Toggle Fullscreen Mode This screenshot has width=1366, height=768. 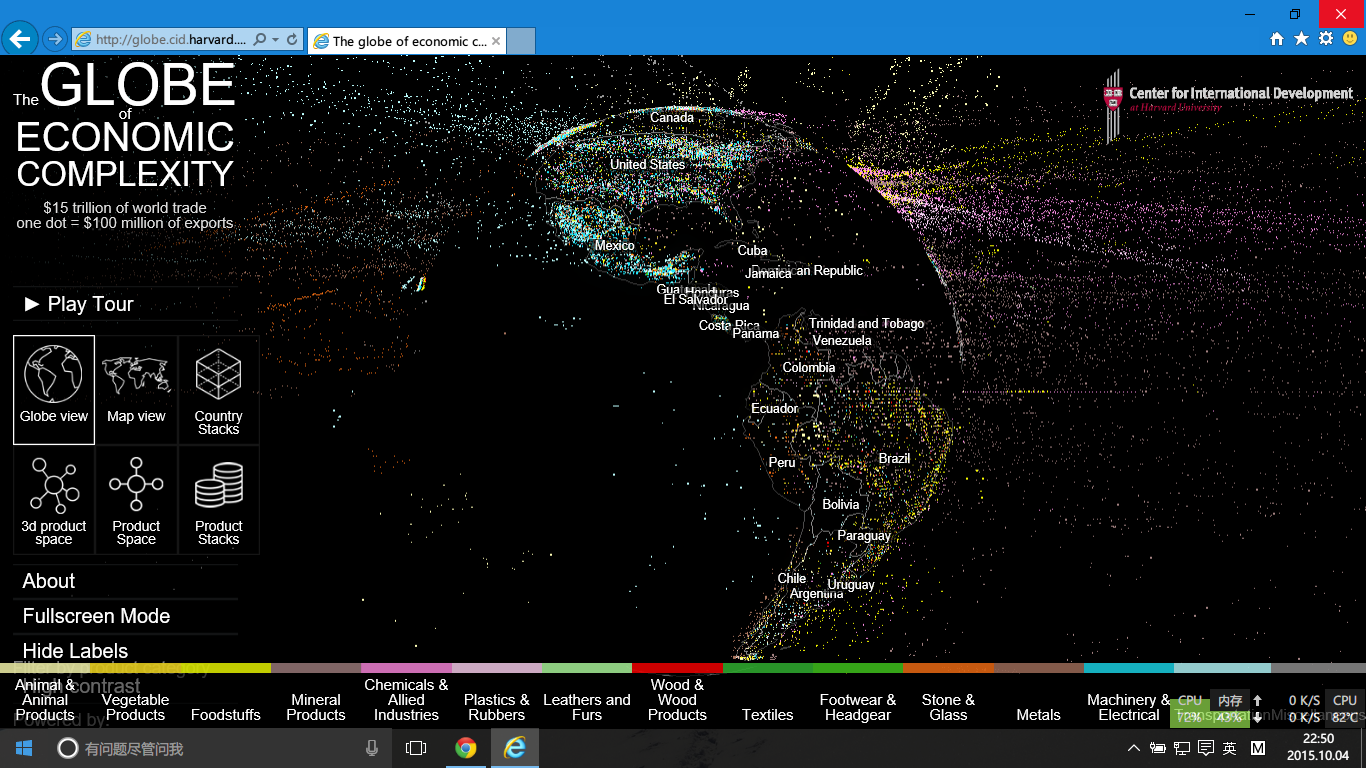96,616
